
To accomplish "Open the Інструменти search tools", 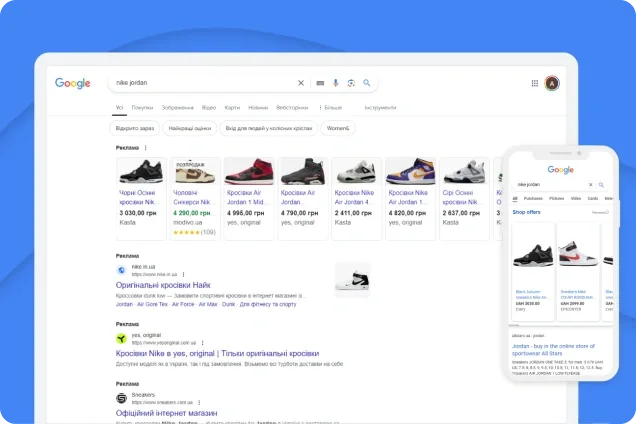I will click(380, 108).
